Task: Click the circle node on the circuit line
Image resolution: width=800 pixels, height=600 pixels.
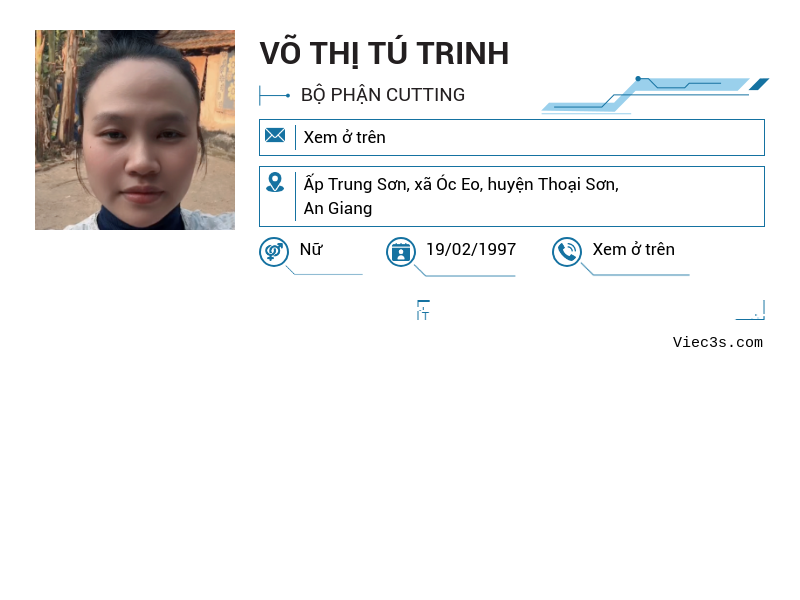Action: coord(638,78)
